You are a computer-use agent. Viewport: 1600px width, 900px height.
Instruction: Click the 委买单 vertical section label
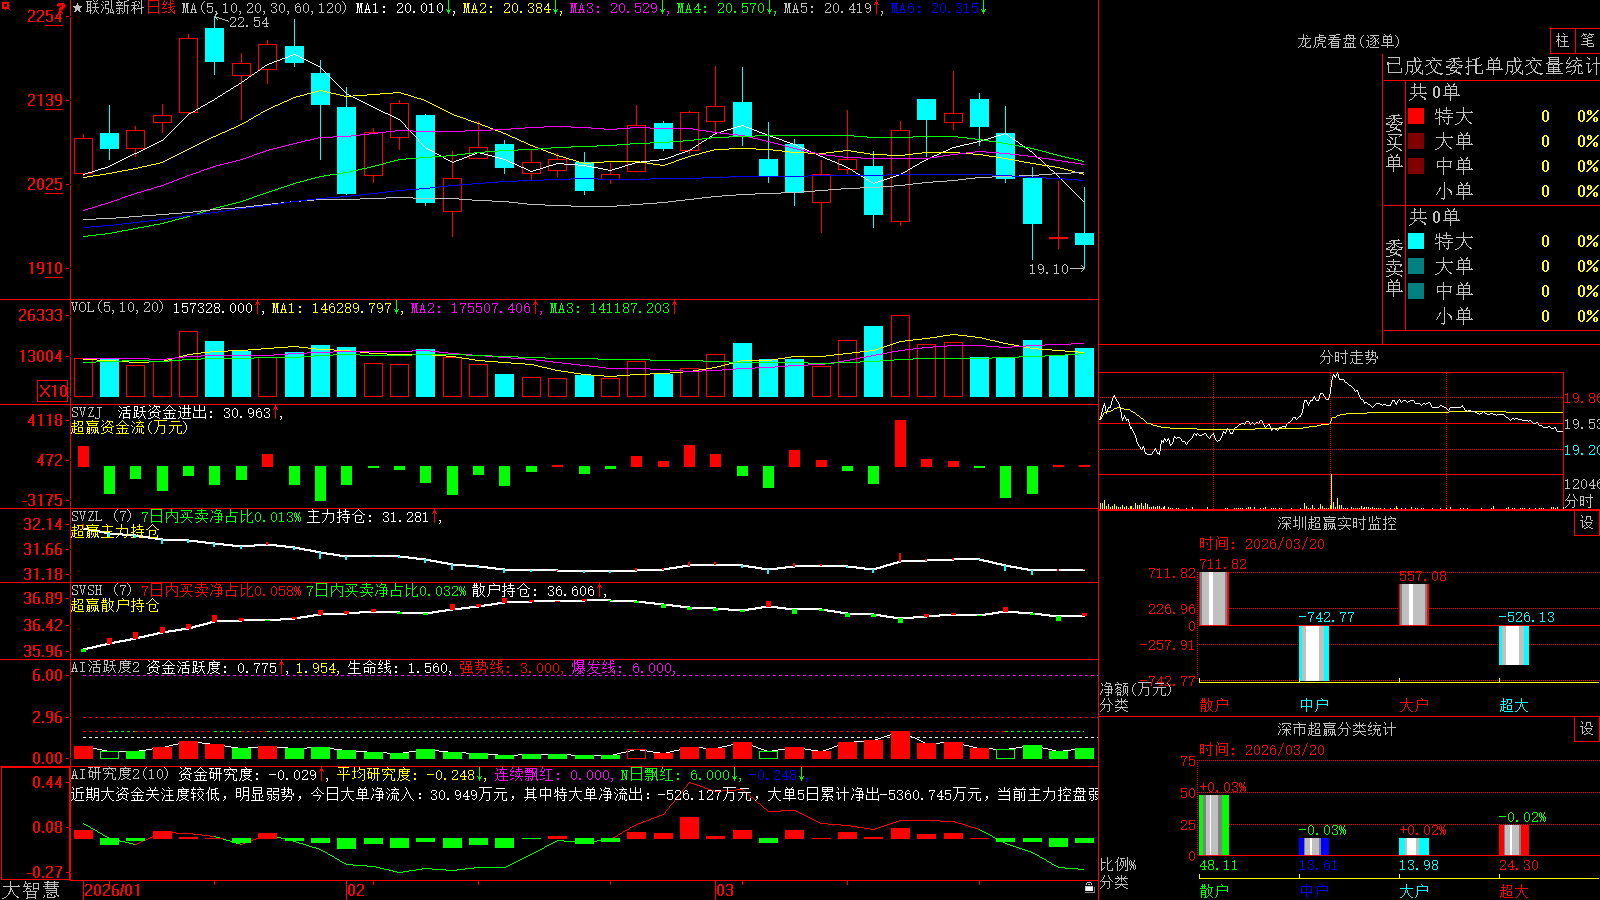click(x=1394, y=143)
